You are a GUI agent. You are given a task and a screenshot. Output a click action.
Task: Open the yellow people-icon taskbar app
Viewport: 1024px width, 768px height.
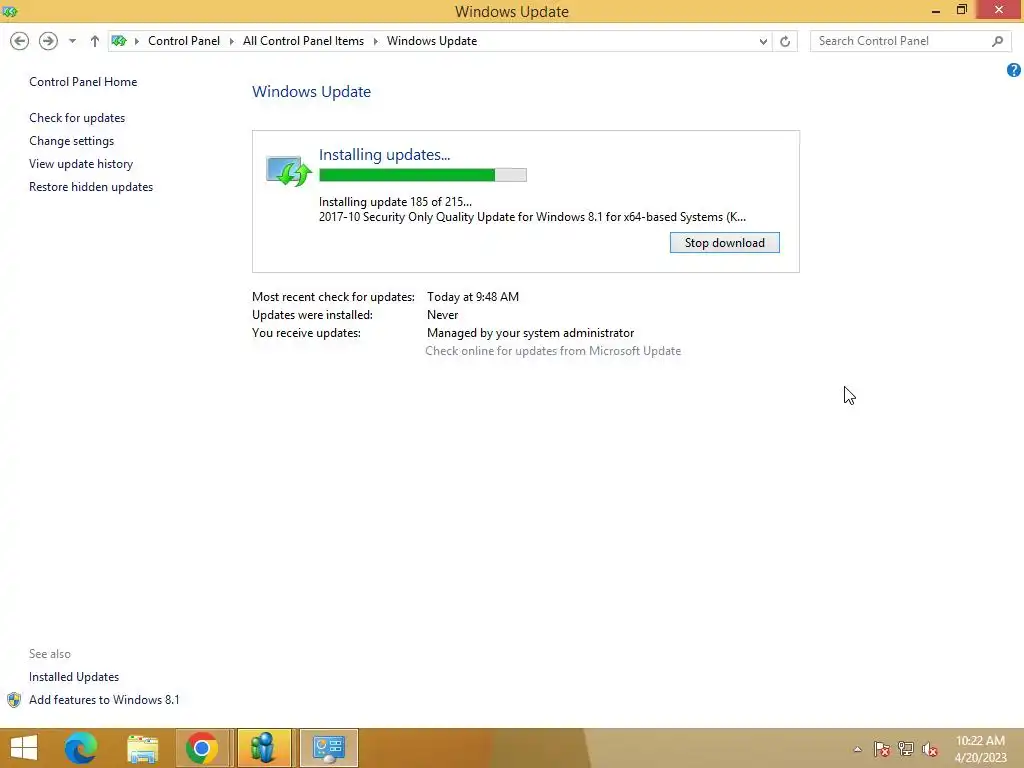coord(264,748)
